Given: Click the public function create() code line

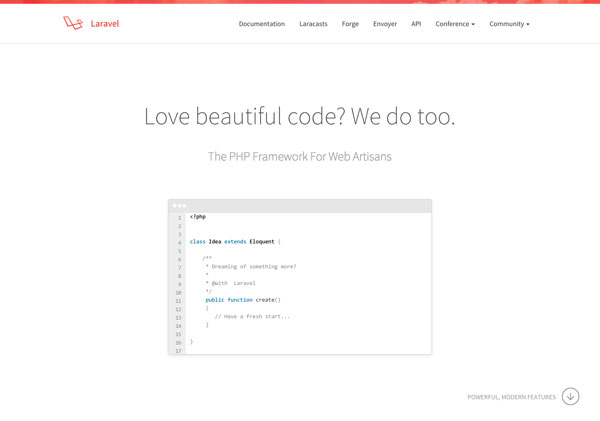Looking at the screenshot, I should pos(243,300).
